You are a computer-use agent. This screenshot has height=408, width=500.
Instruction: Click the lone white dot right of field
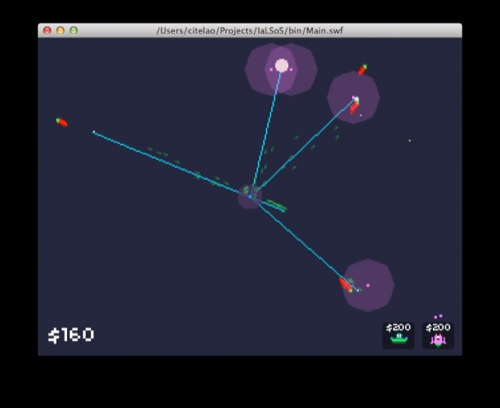pyautogui.click(x=410, y=141)
